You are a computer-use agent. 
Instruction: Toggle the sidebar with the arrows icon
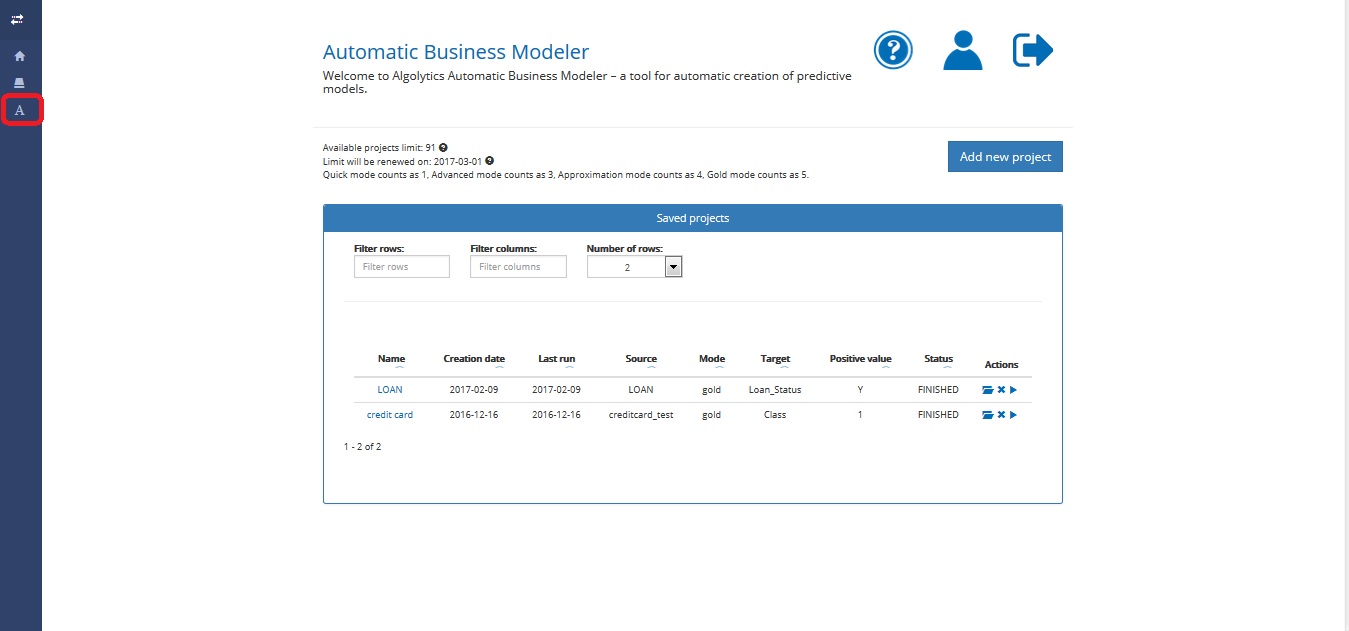18,19
